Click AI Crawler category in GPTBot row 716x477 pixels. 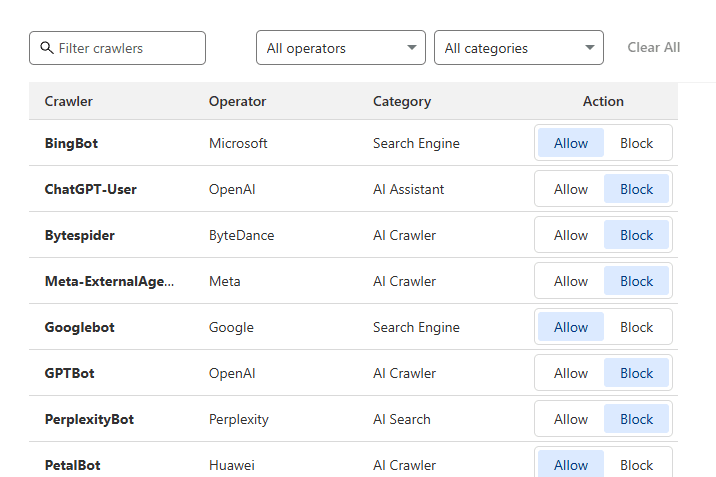(404, 373)
